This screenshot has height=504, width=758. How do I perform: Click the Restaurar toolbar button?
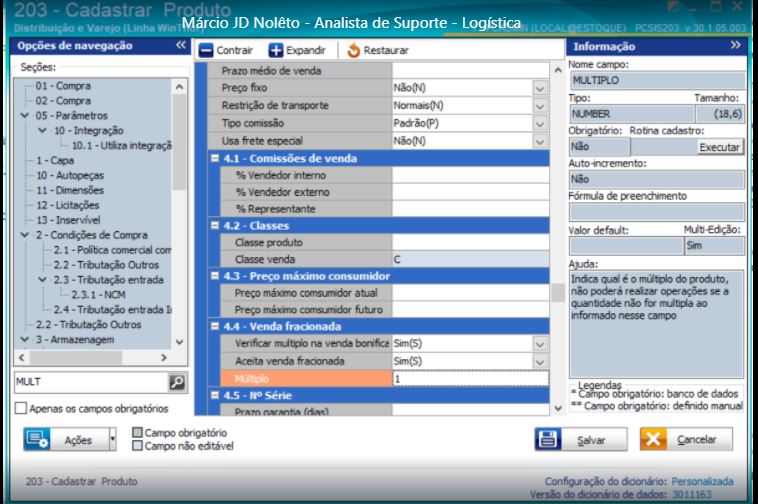tap(378, 50)
